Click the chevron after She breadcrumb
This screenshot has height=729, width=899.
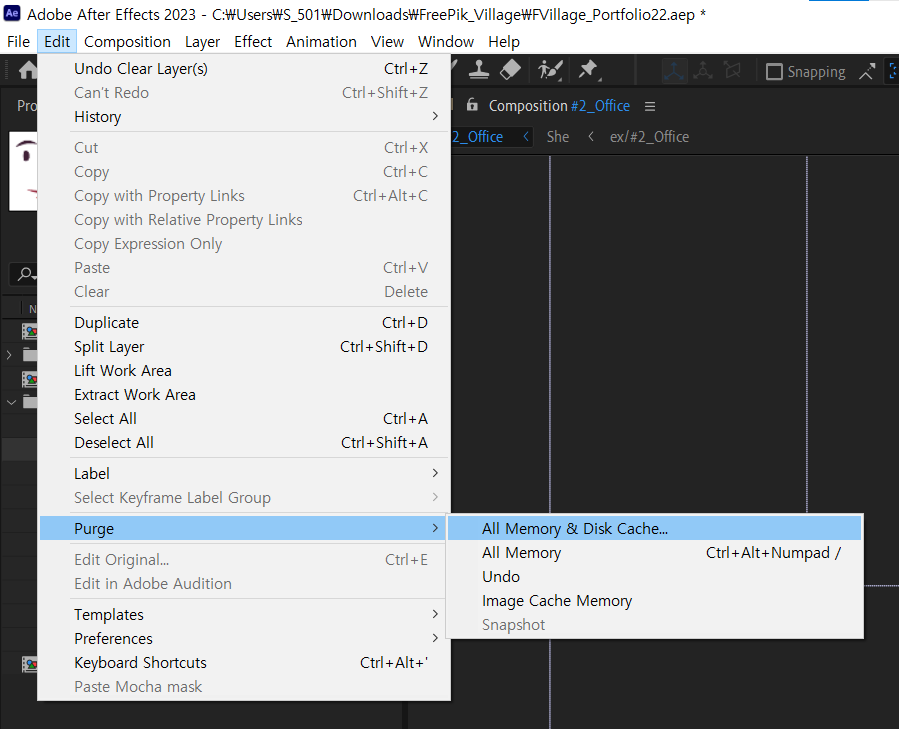point(591,137)
